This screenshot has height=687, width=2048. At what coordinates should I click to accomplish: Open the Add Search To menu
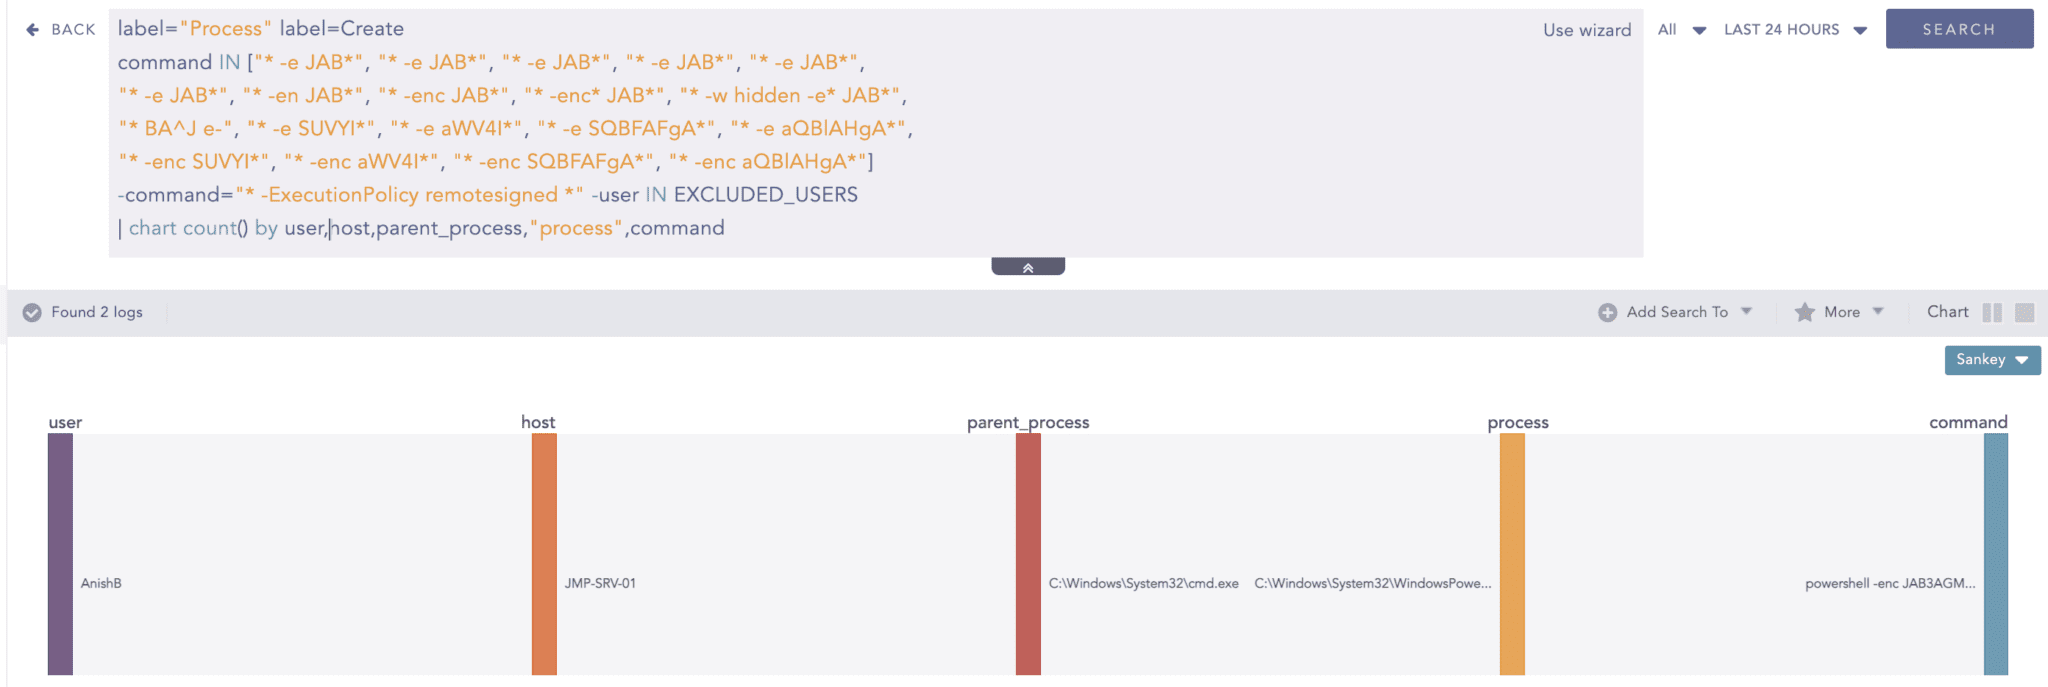point(1688,313)
